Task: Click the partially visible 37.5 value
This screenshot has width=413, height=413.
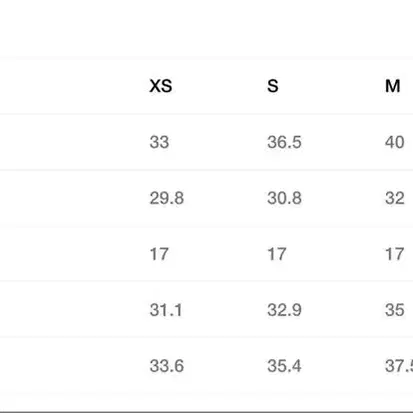Action: point(399,366)
